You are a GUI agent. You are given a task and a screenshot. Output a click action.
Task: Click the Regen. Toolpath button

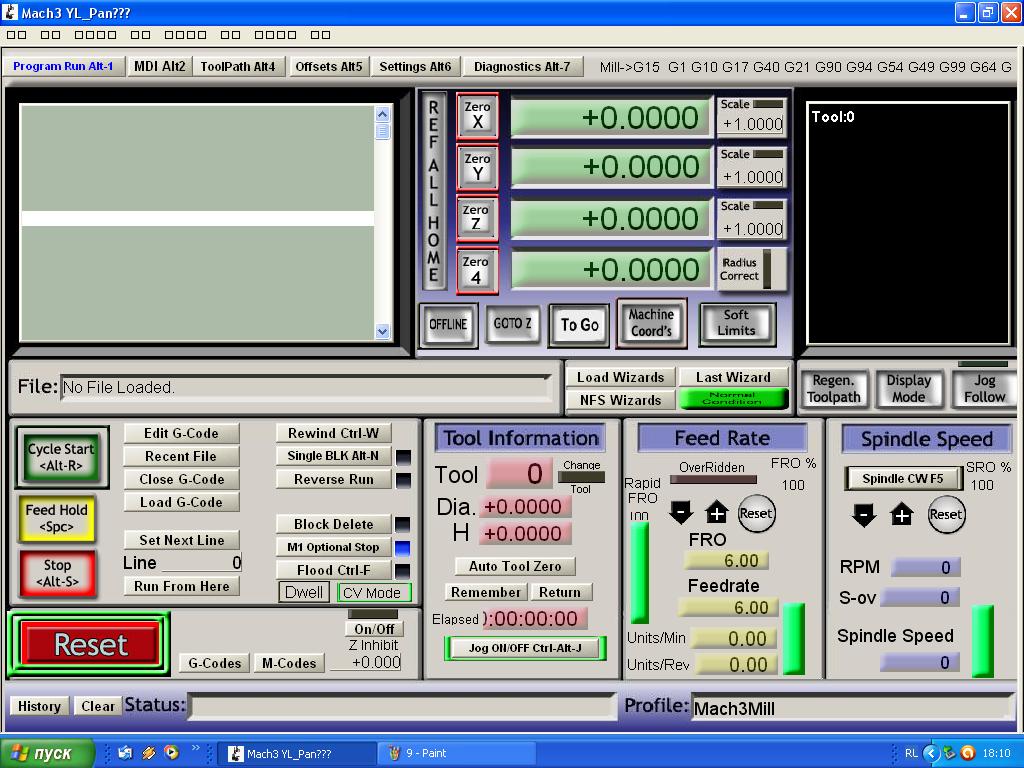click(x=833, y=389)
